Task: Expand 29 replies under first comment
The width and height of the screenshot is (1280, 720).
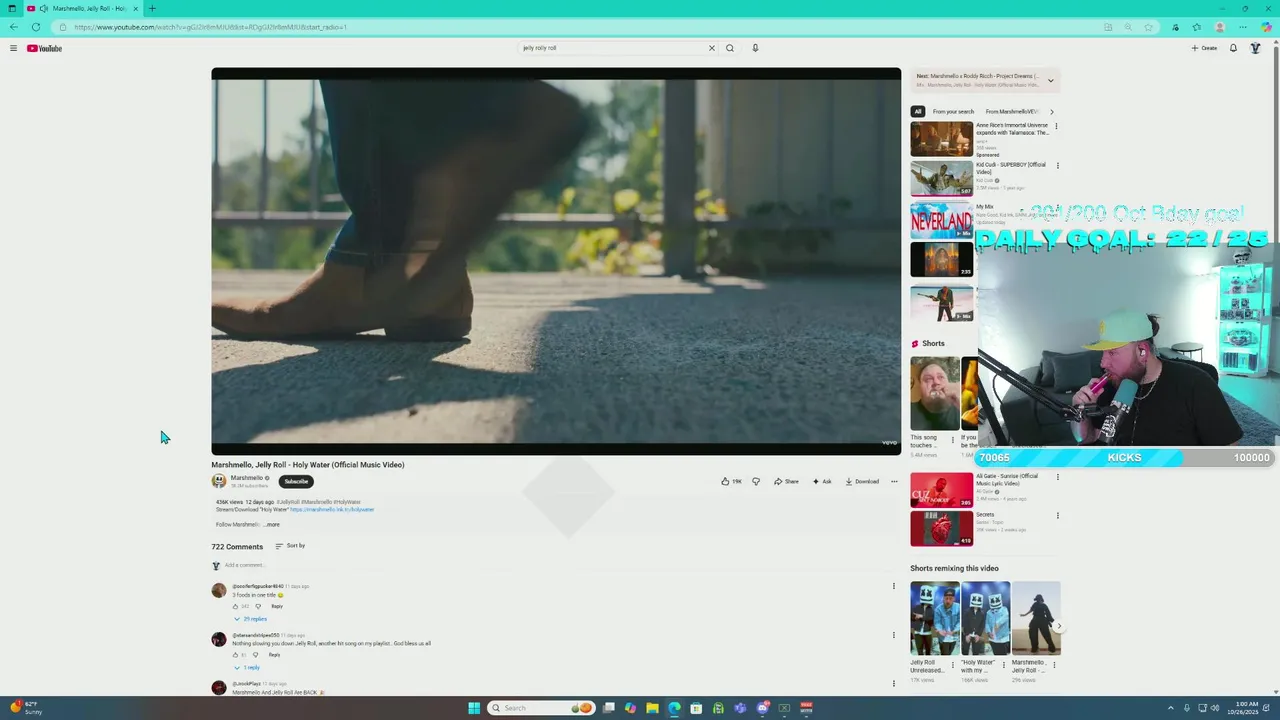Action: 251,619
